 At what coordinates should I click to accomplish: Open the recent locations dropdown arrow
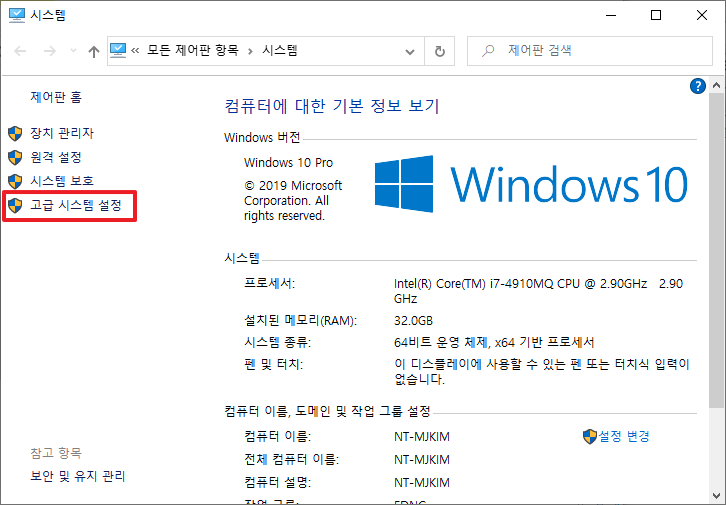(x=71, y=51)
